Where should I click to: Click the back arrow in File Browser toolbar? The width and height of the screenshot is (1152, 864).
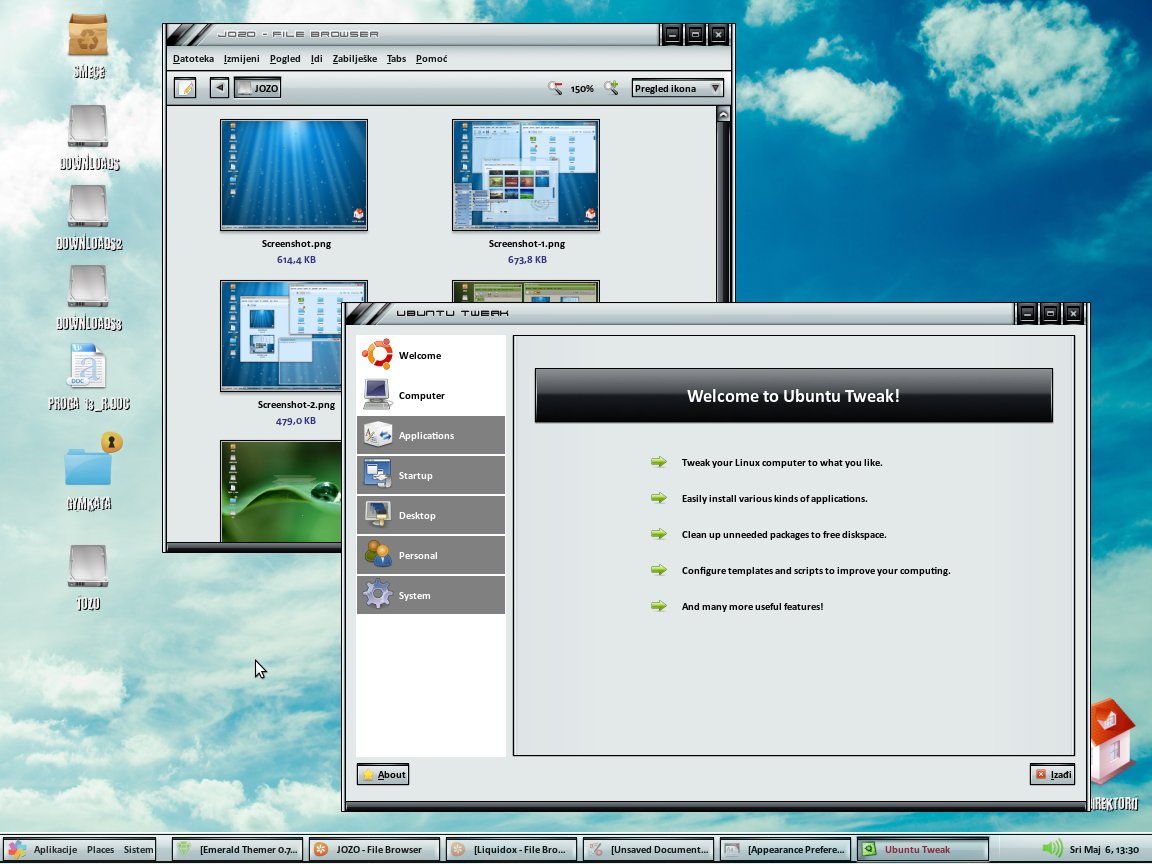(219, 88)
